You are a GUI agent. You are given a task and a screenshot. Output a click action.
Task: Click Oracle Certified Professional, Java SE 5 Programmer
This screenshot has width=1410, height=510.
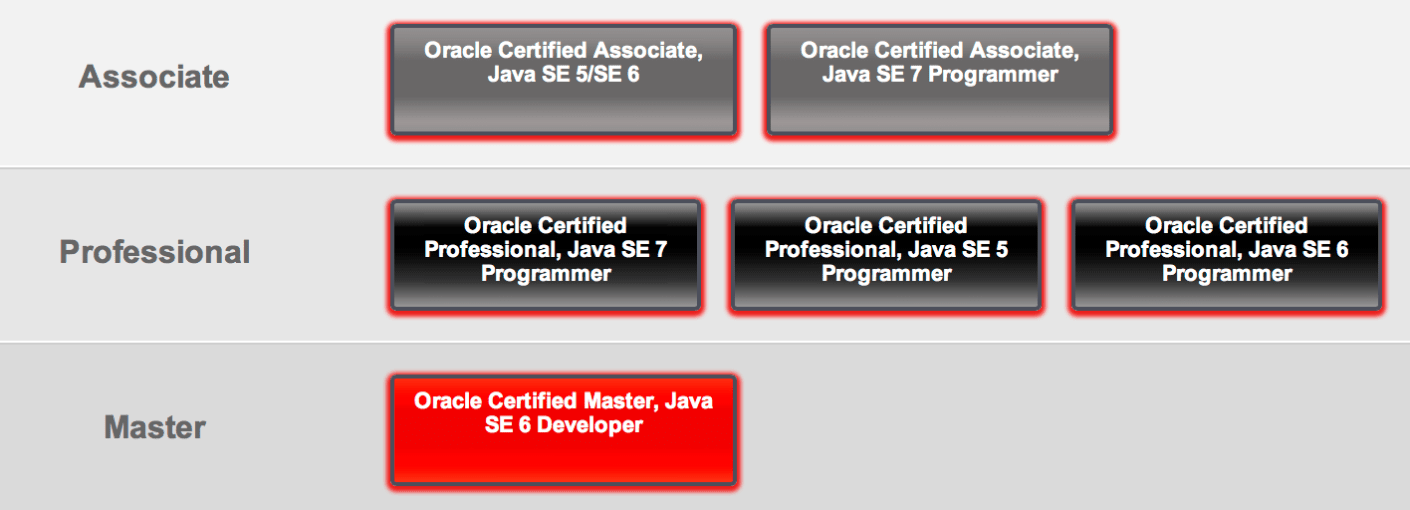click(886, 256)
